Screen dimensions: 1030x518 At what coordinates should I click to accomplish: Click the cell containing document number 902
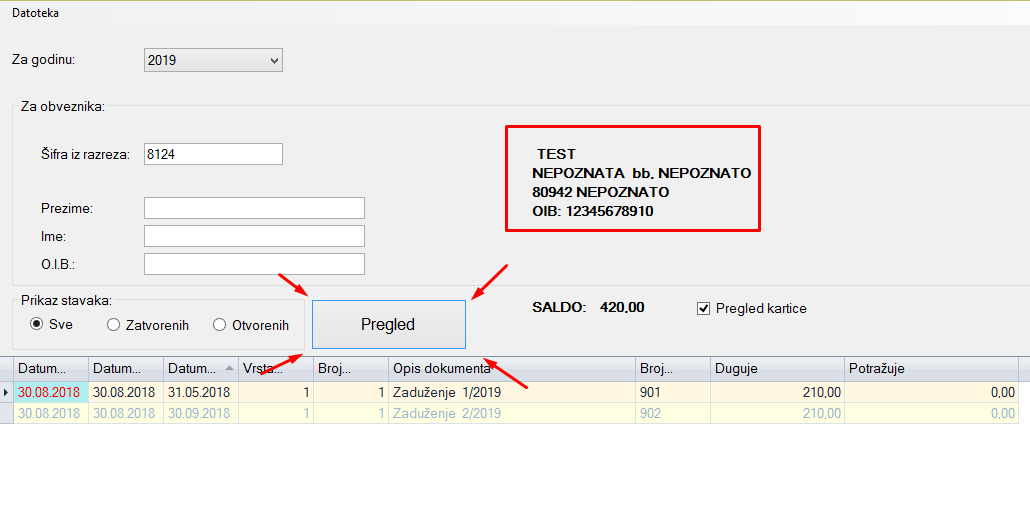672,413
